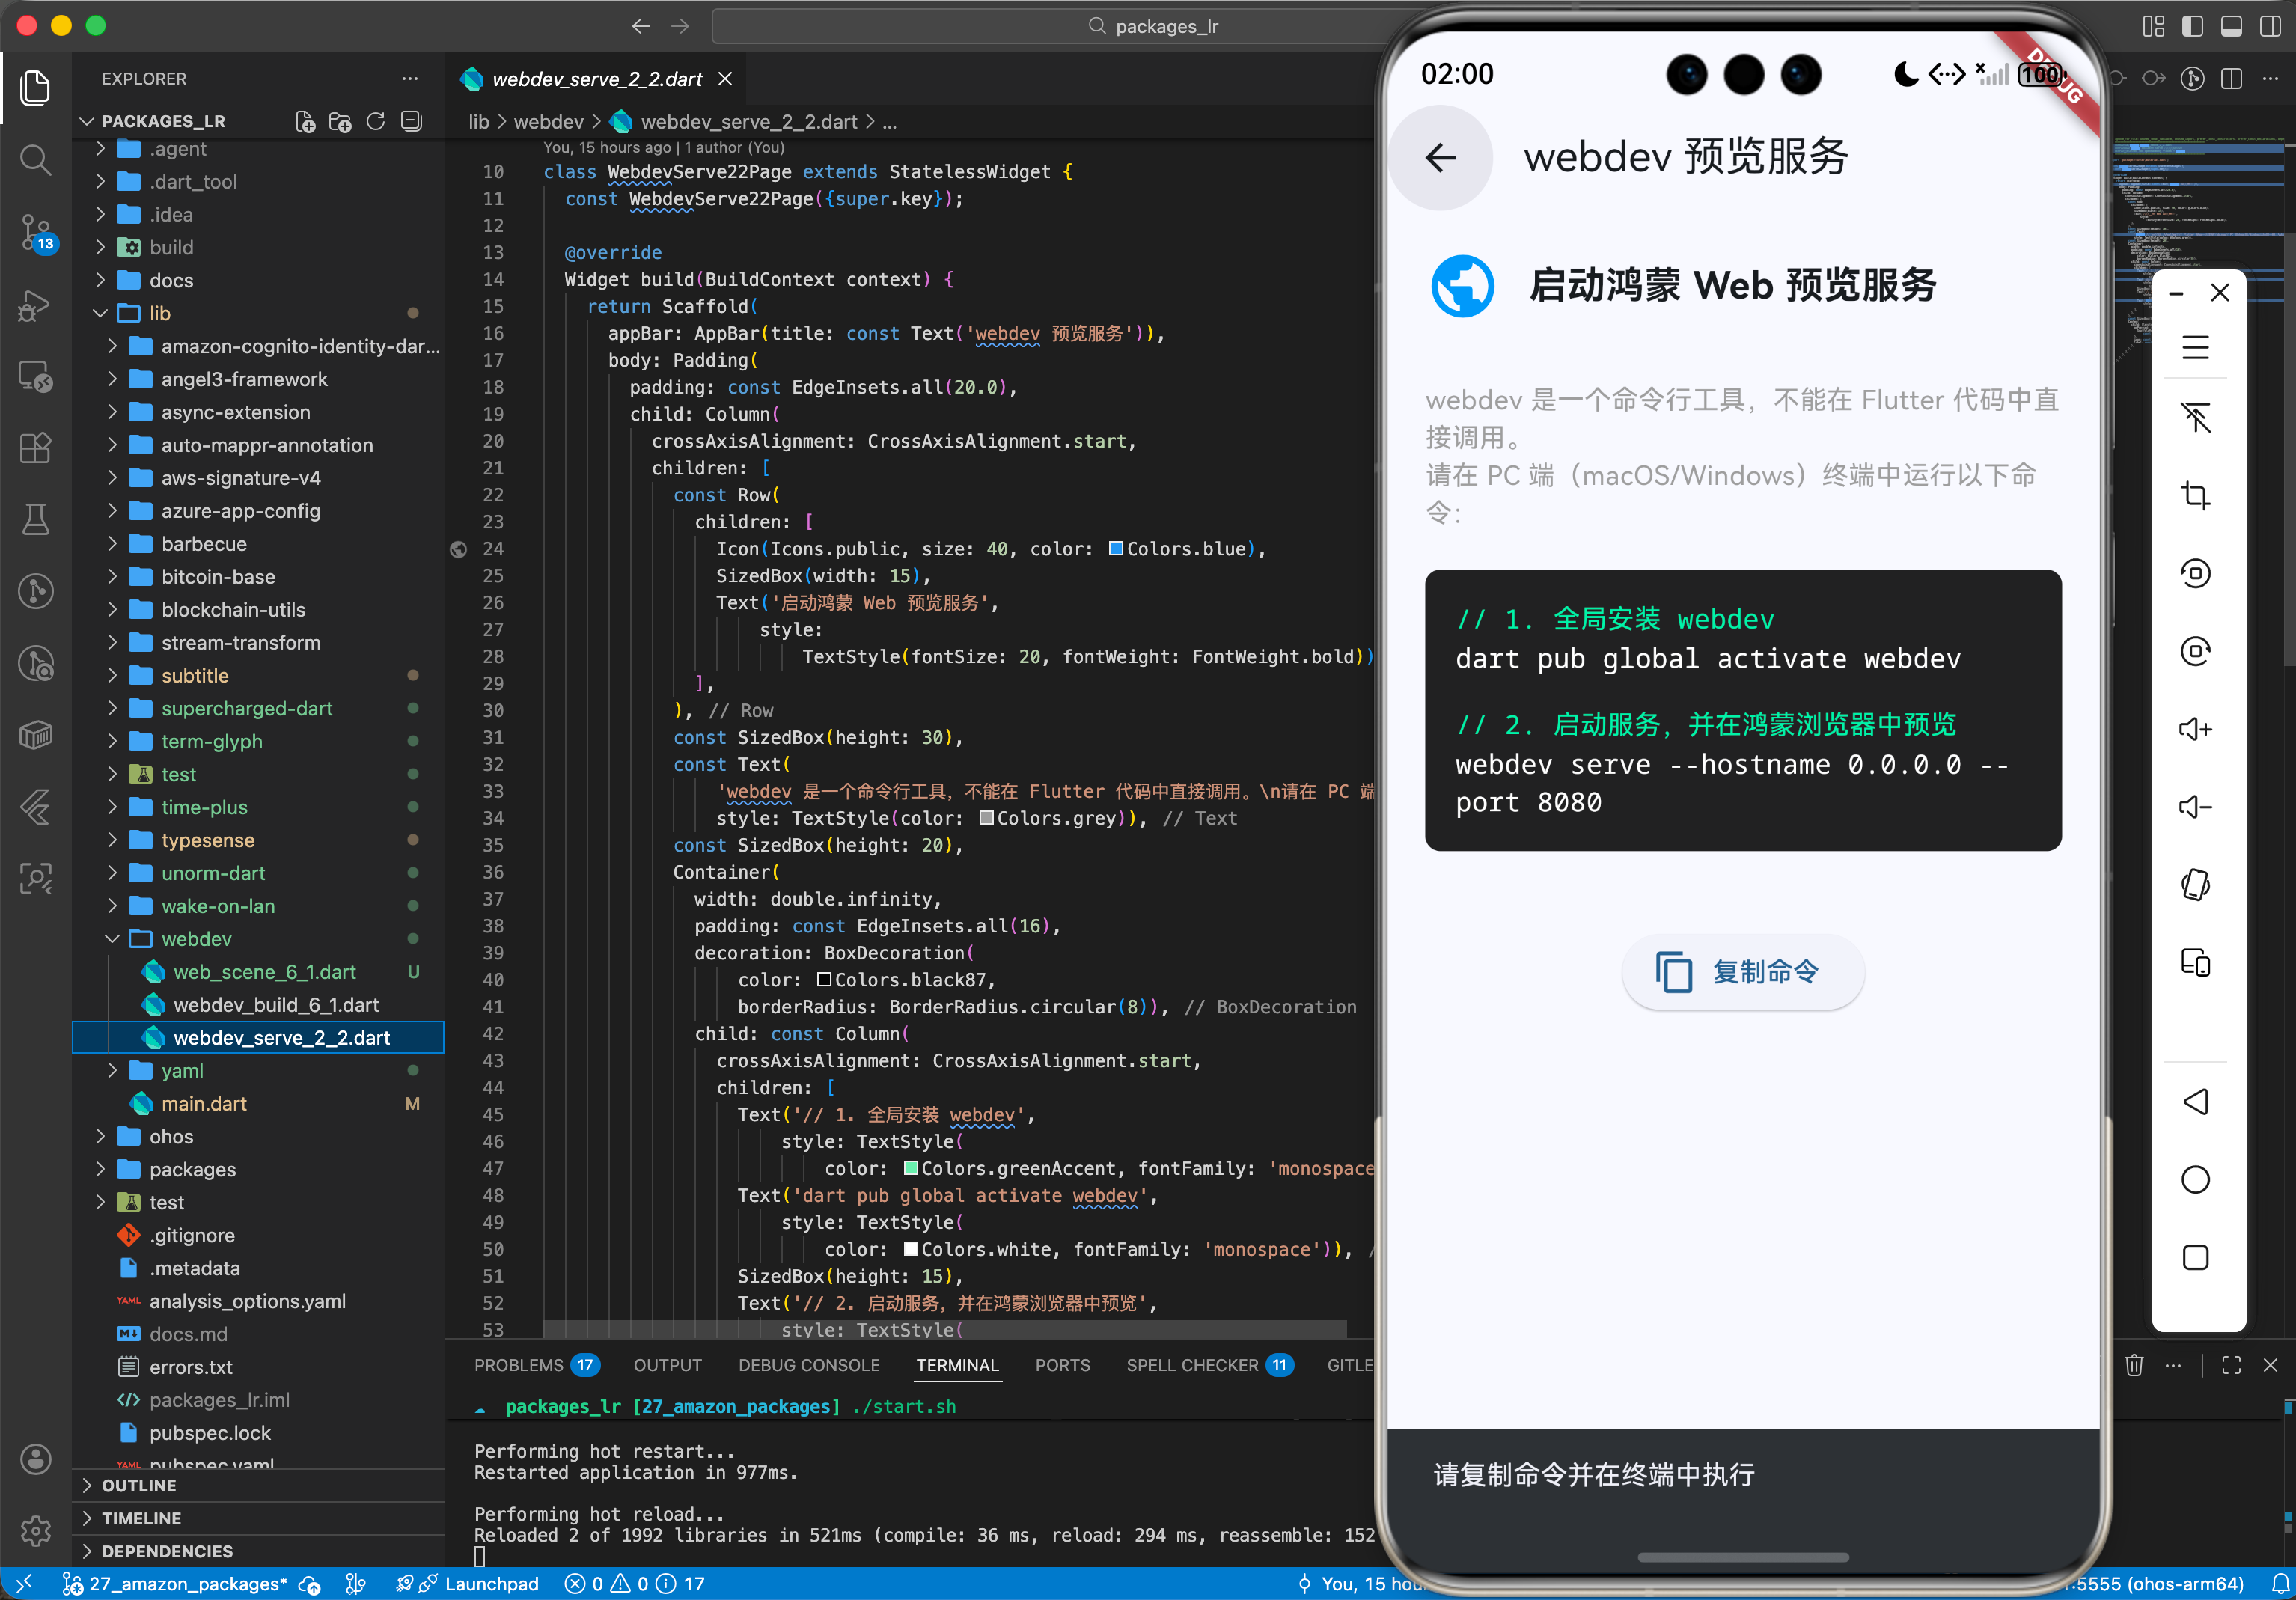Open the Manage settings gear

coord(36,1530)
